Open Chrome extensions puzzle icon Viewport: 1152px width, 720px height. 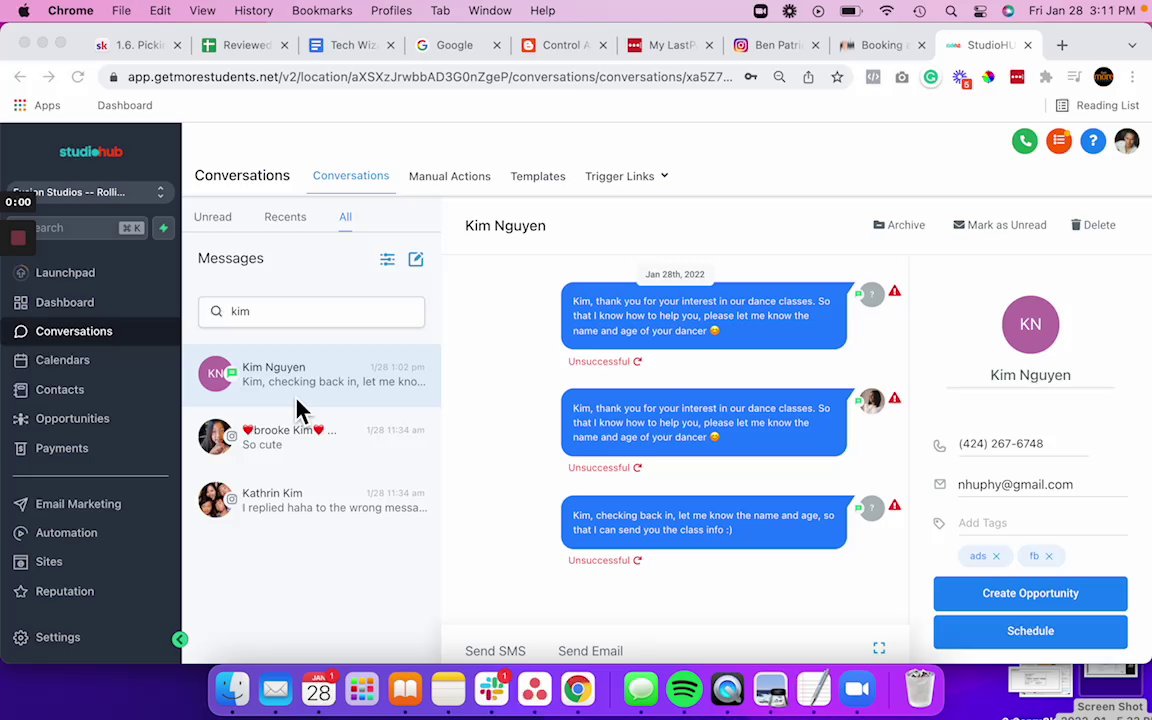click(x=1045, y=77)
